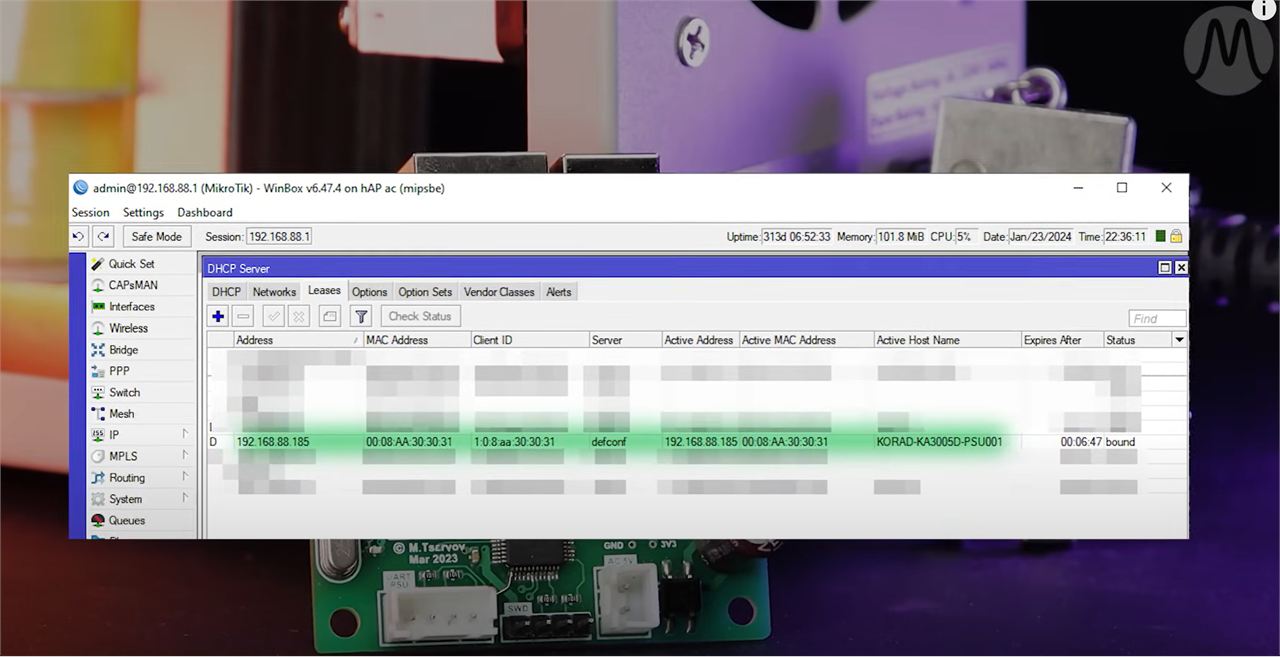Disable lease with the X icon
Viewport: 1280px width, 657px height.
coord(298,316)
